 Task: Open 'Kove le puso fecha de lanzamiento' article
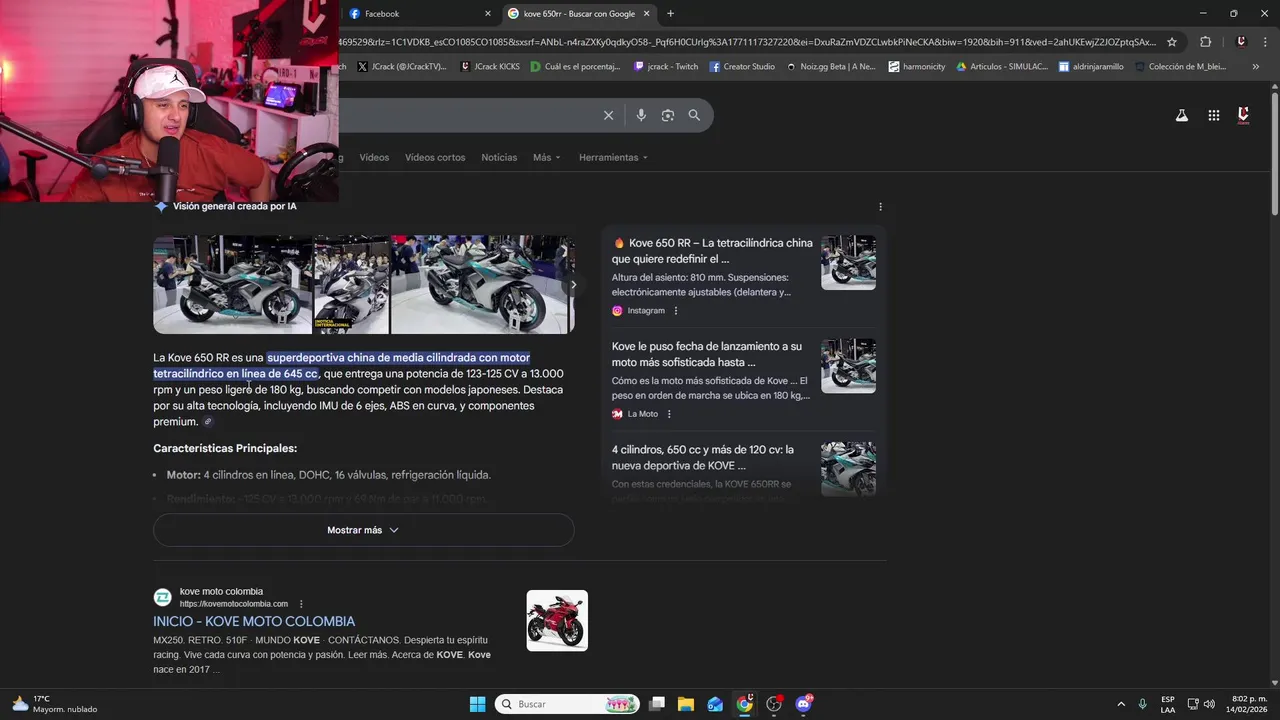707,354
